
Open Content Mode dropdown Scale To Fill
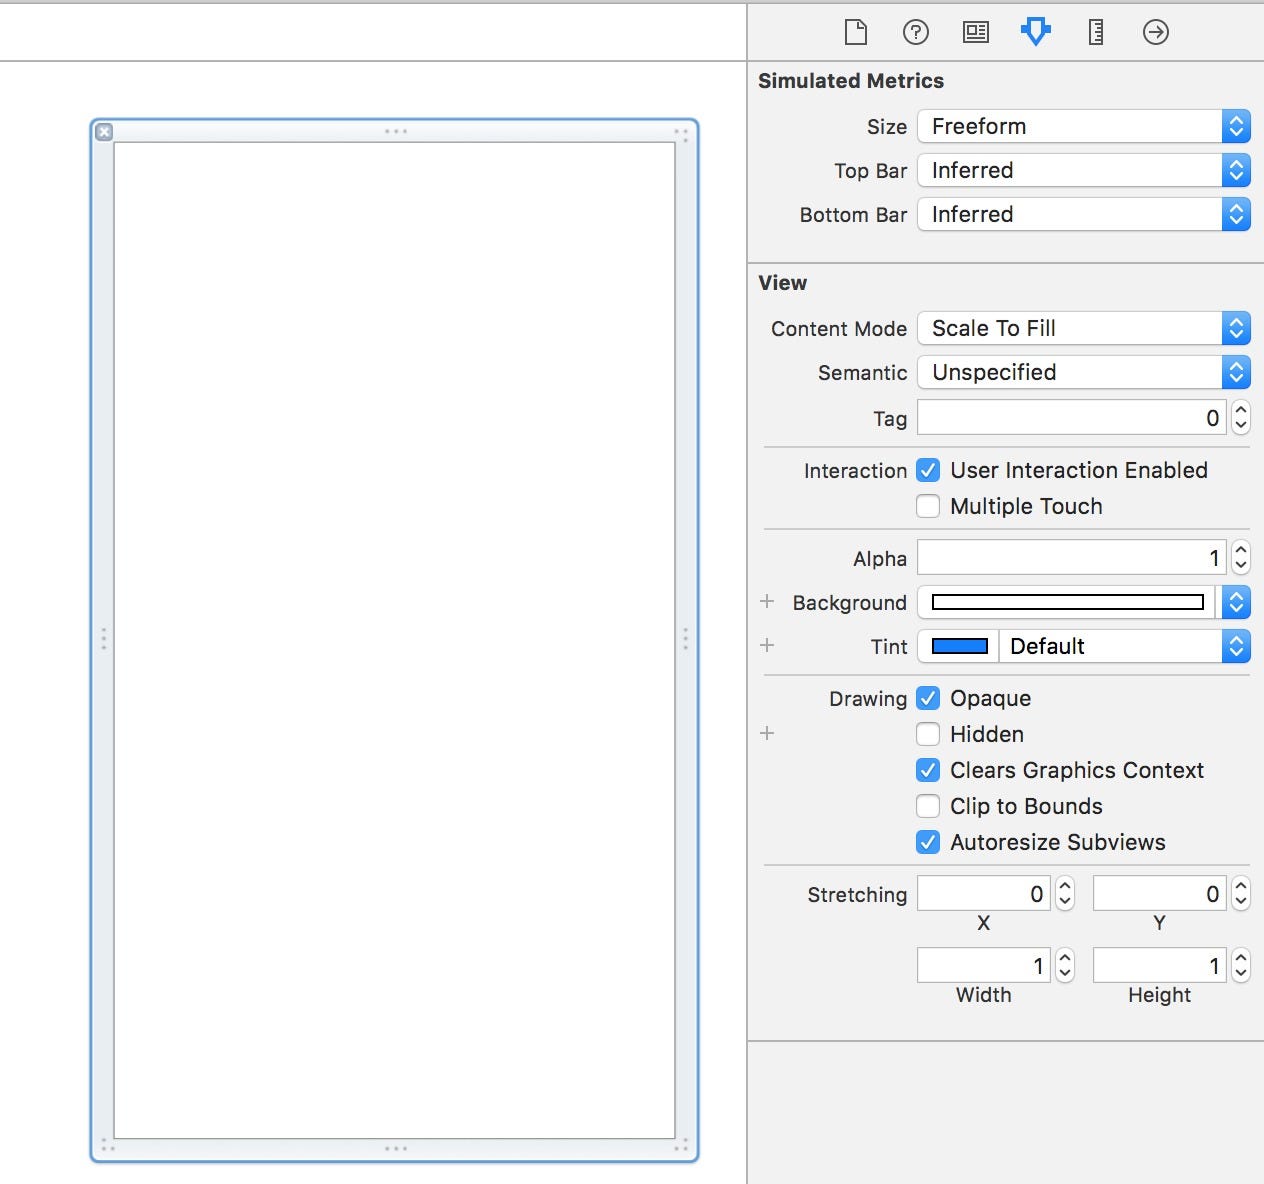coord(1084,328)
